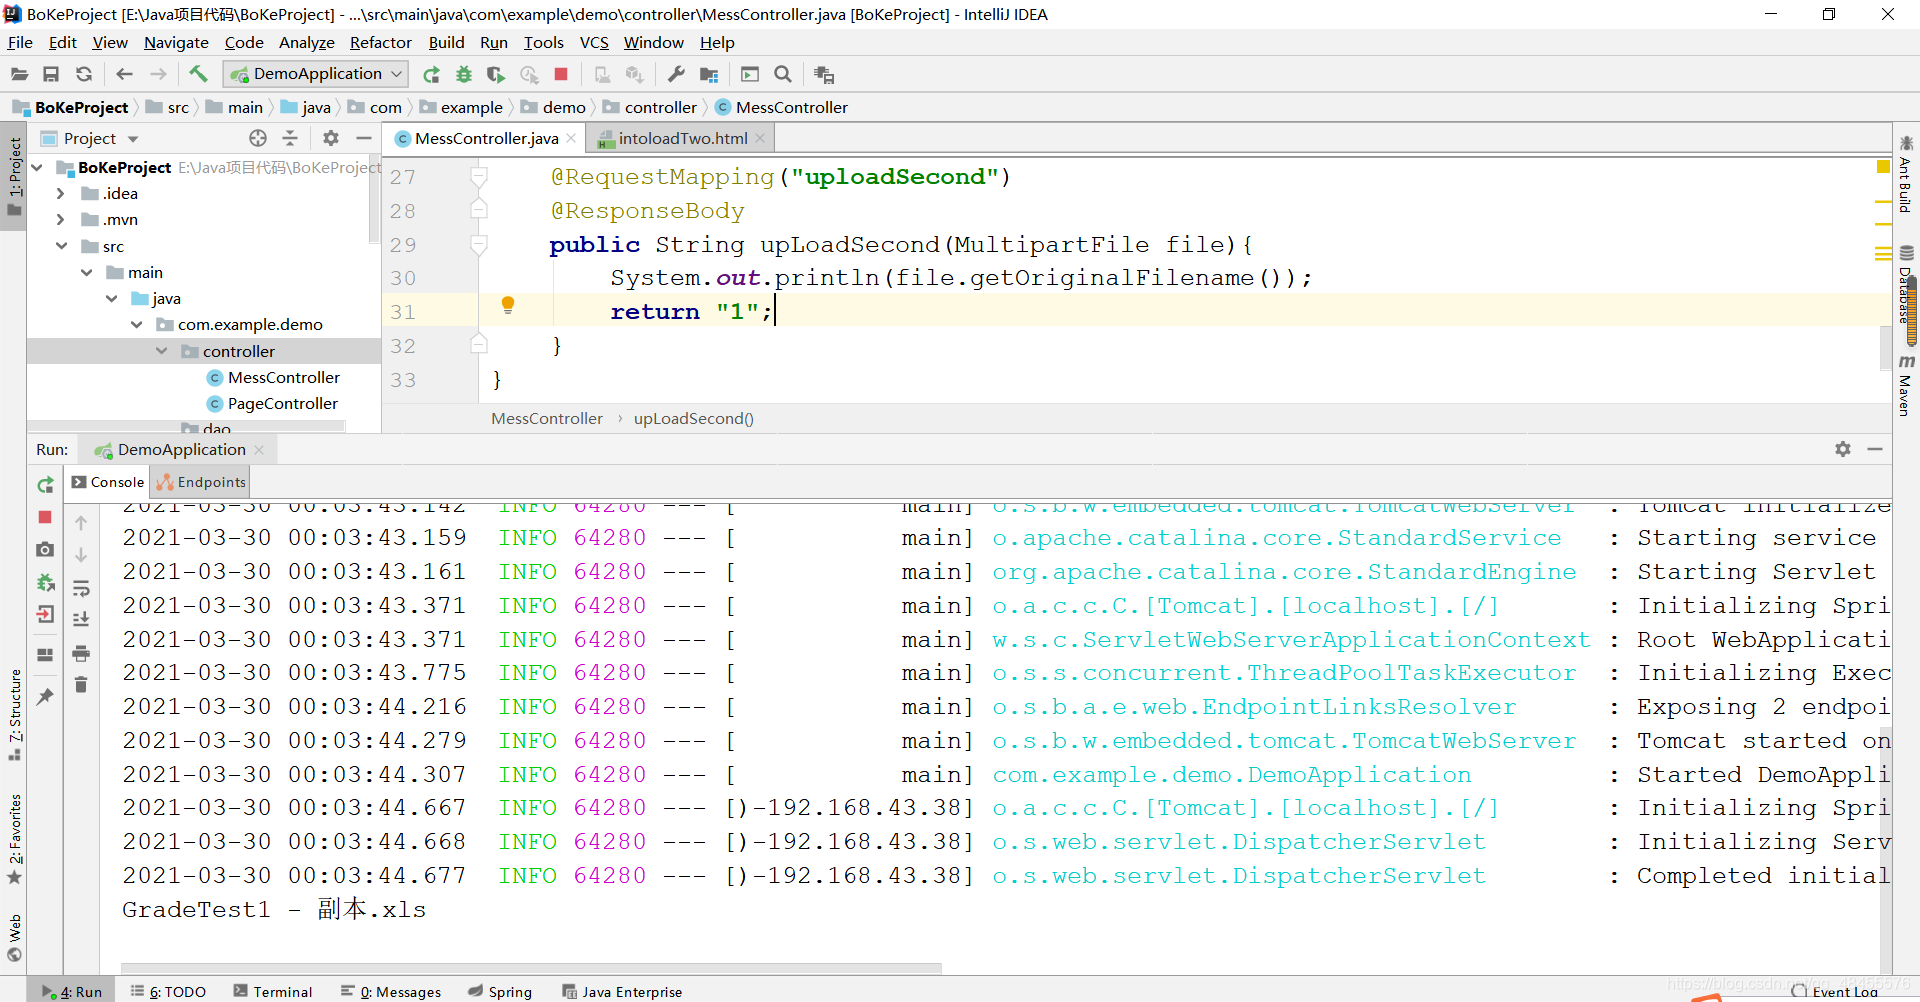Open the File menu
The image size is (1920, 1002).
click(20, 42)
